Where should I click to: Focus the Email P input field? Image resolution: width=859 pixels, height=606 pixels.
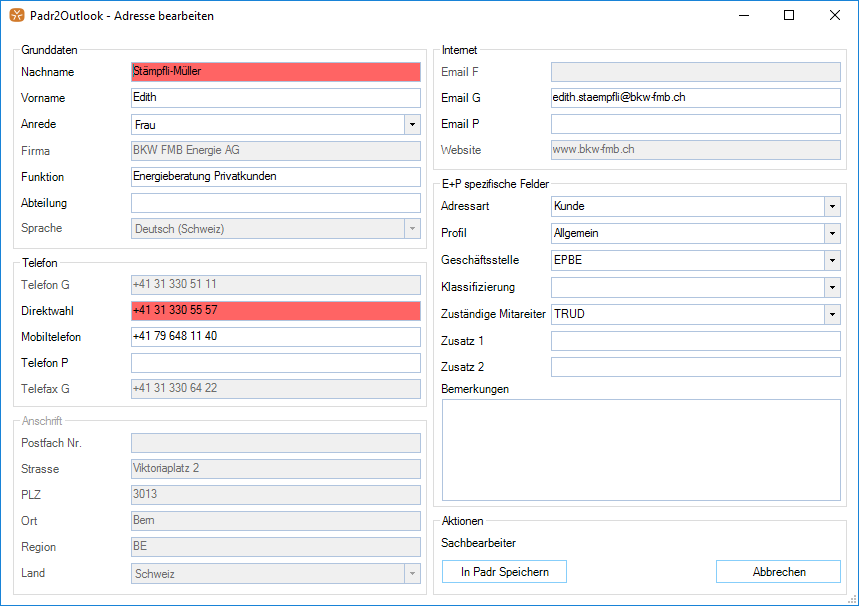tap(695, 124)
